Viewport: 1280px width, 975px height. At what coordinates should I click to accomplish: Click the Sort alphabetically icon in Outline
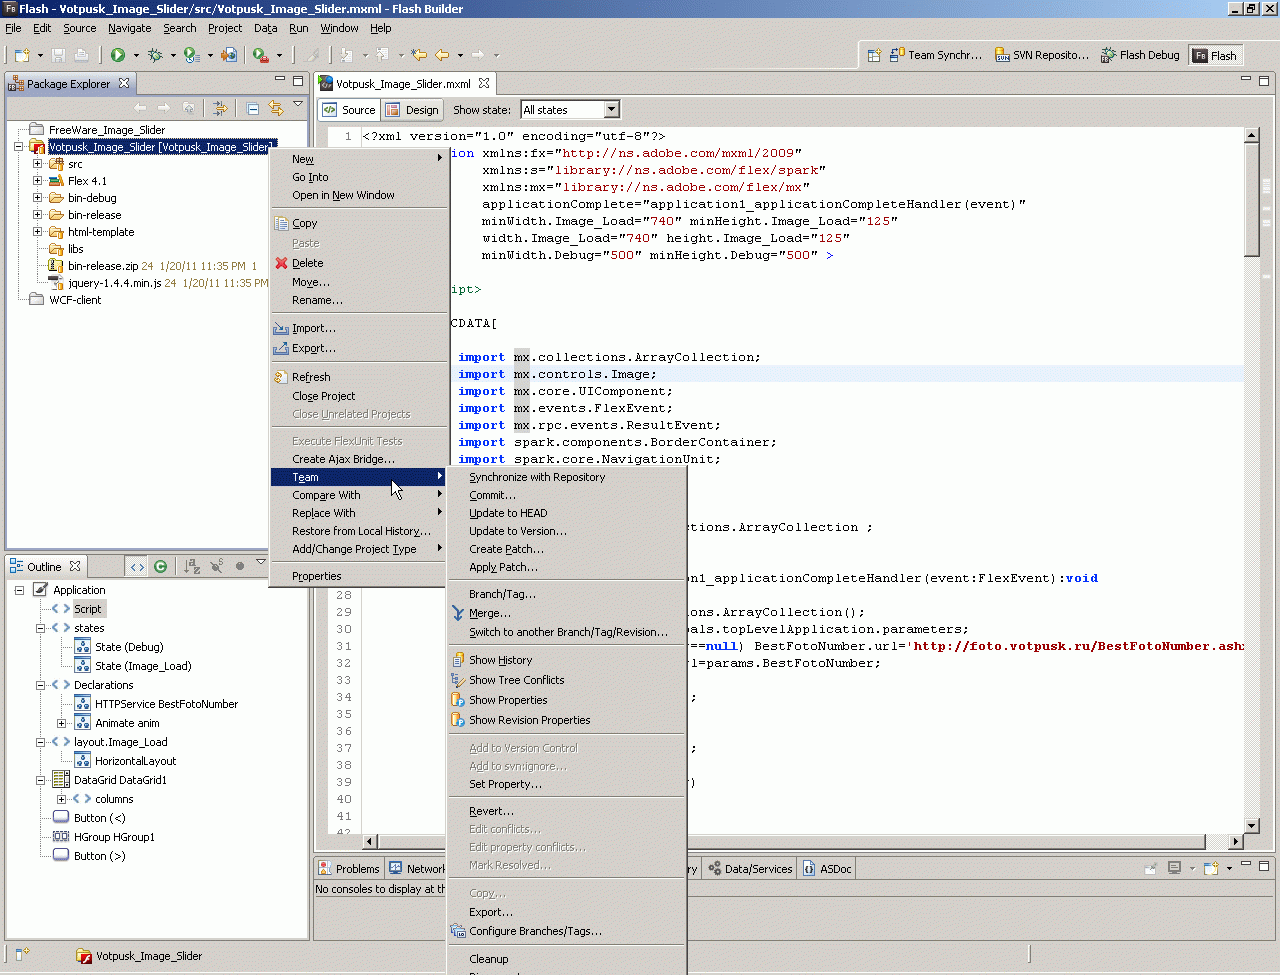[x=192, y=566]
